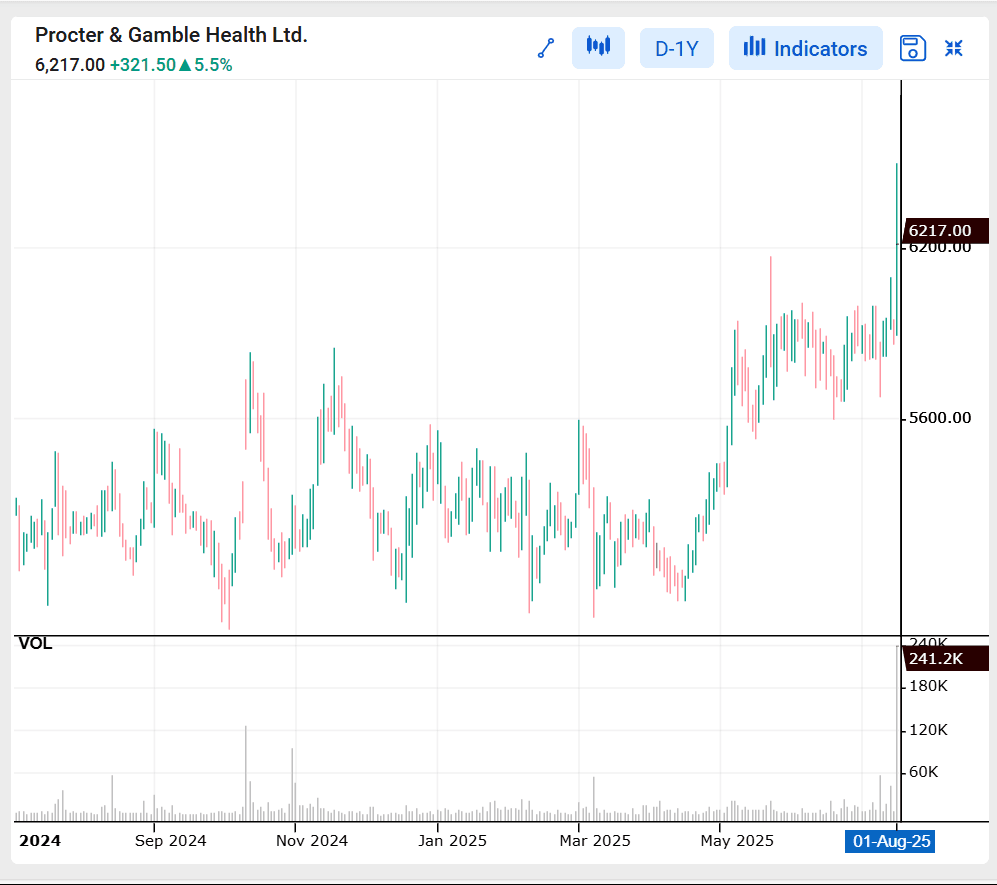Click the 60K volume axis label
The width and height of the screenshot is (997, 885).
(x=923, y=772)
